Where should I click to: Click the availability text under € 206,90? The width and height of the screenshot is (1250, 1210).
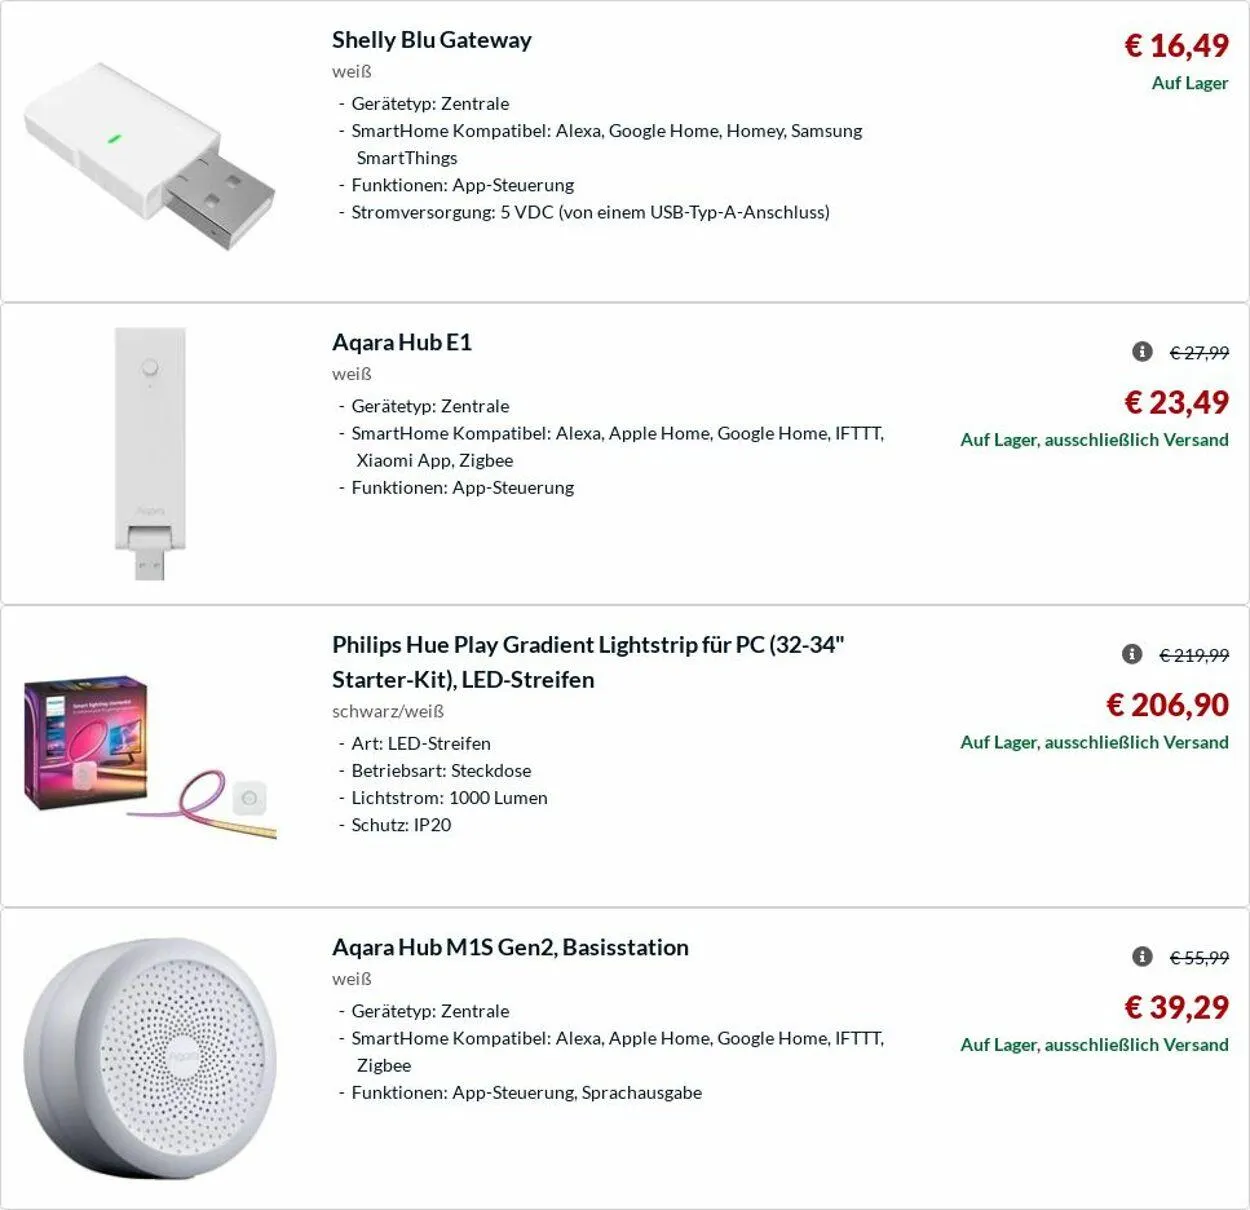(1094, 742)
